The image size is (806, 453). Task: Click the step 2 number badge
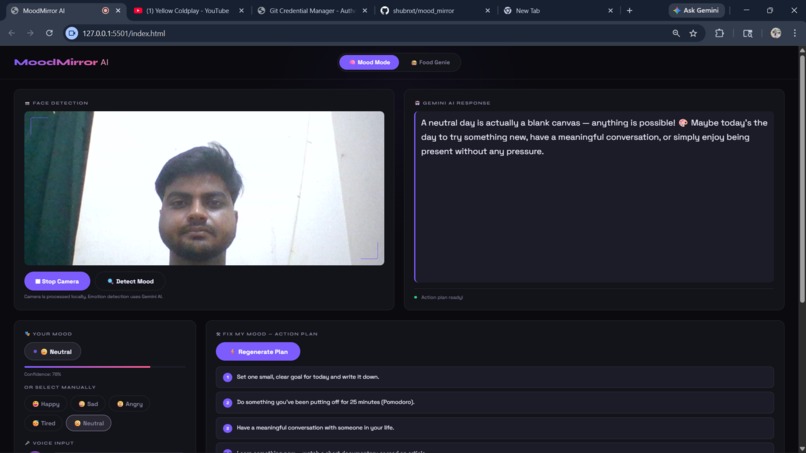click(x=228, y=403)
